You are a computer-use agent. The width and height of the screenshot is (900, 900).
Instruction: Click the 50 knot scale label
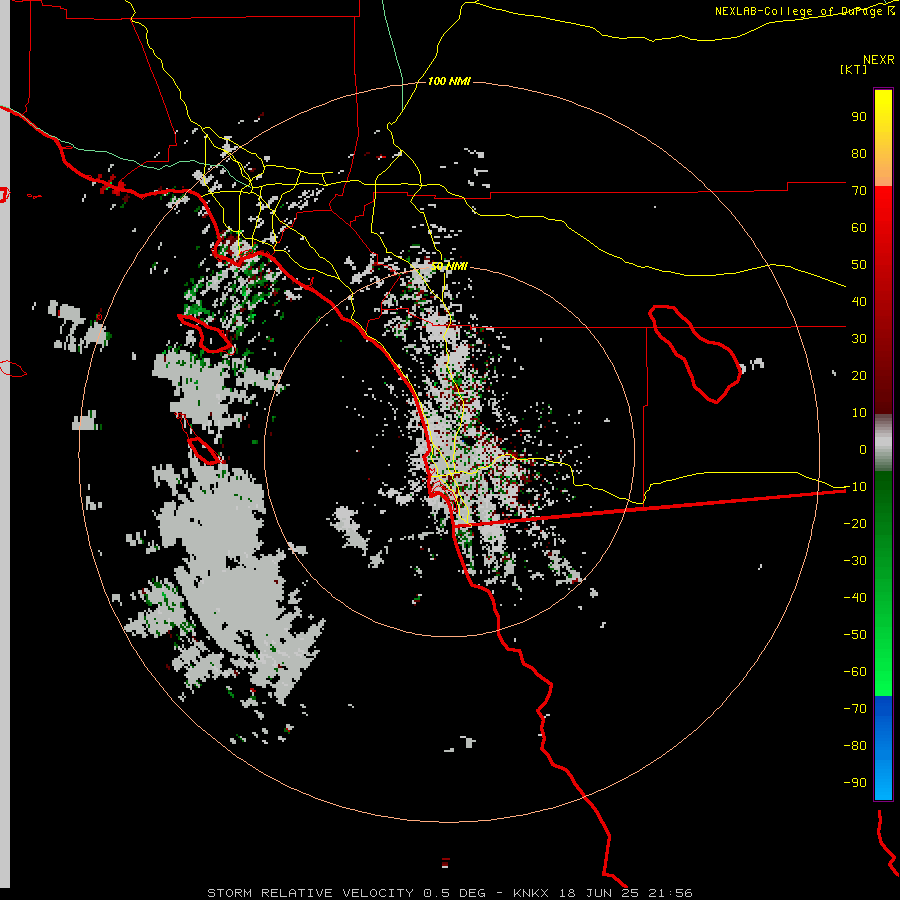[859, 265]
